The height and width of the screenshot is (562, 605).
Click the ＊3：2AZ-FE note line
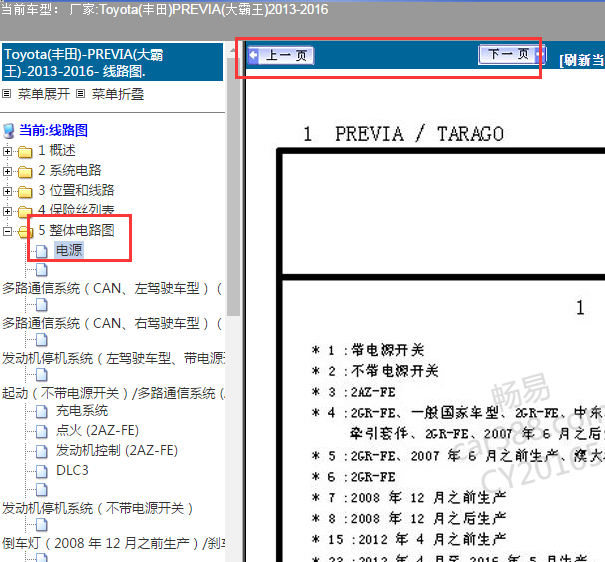point(353,392)
